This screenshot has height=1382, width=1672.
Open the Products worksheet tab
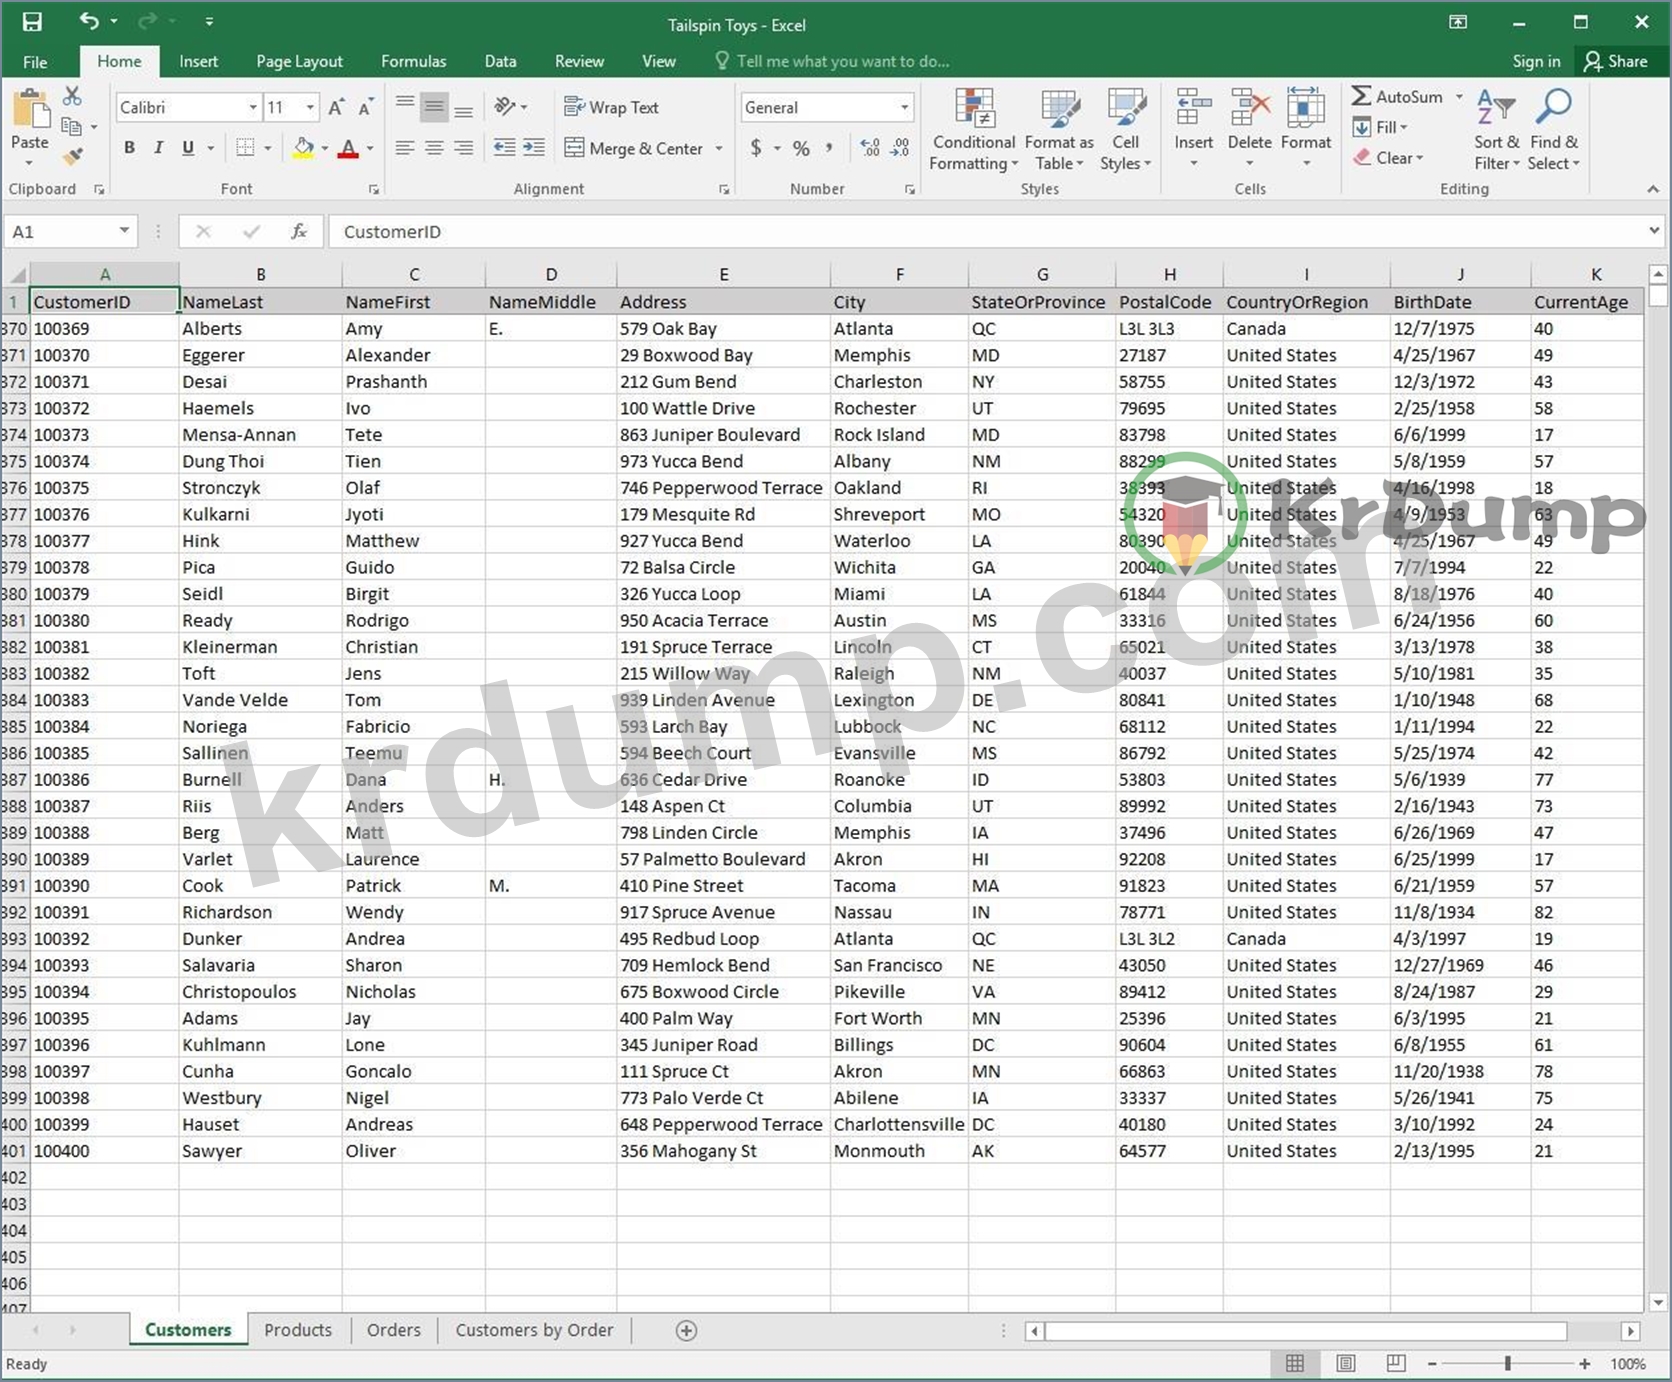(298, 1330)
